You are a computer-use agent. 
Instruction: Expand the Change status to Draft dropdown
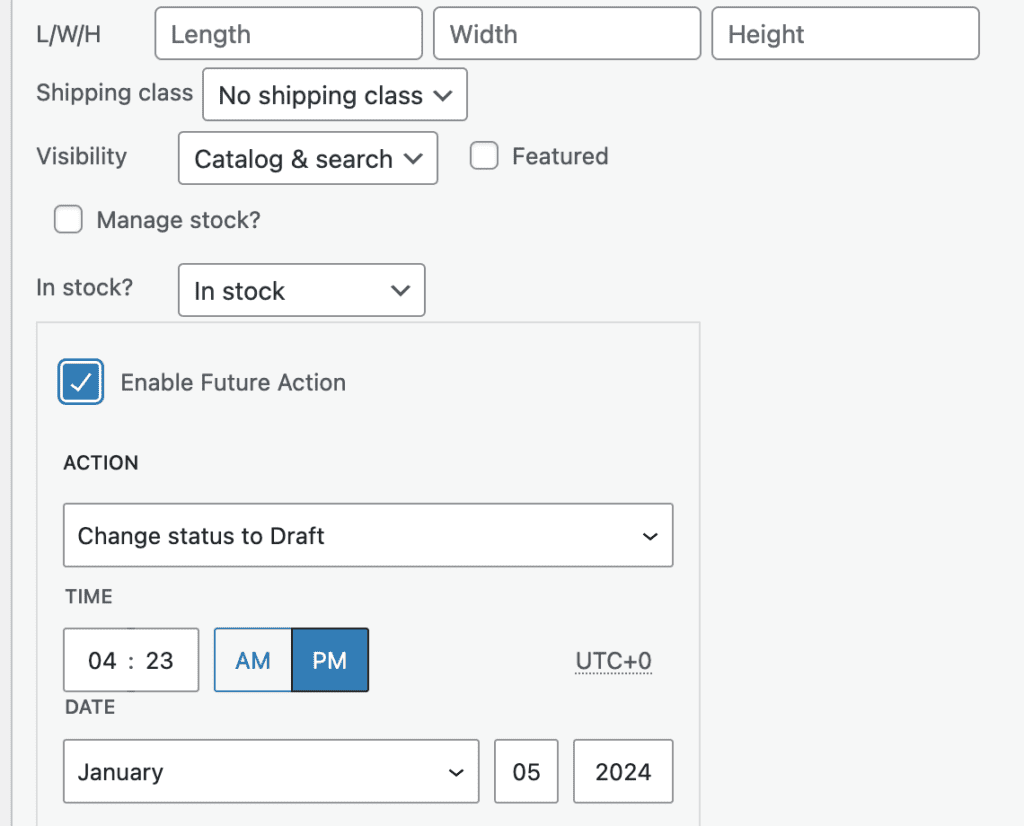(x=368, y=535)
